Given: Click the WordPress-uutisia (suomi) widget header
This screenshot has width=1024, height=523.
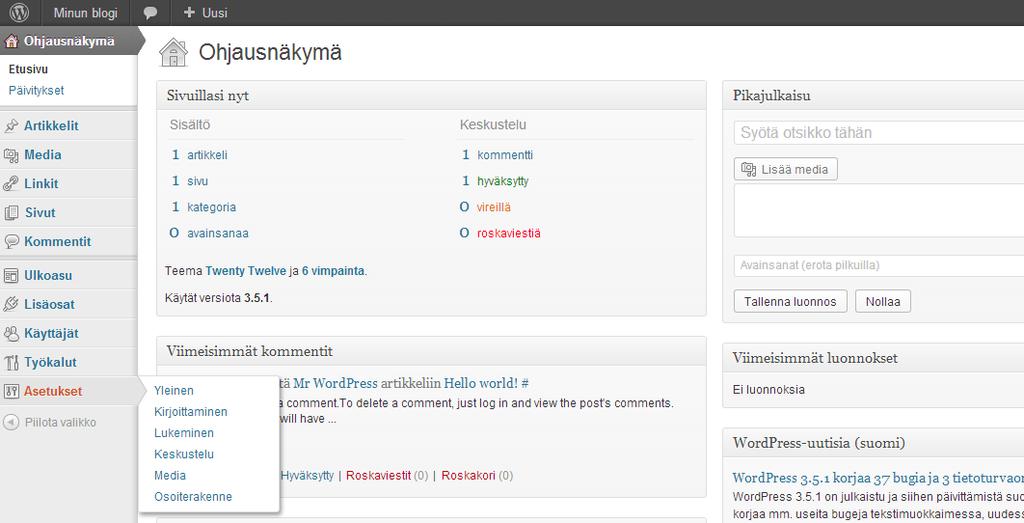Looking at the screenshot, I should pos(874,443).
